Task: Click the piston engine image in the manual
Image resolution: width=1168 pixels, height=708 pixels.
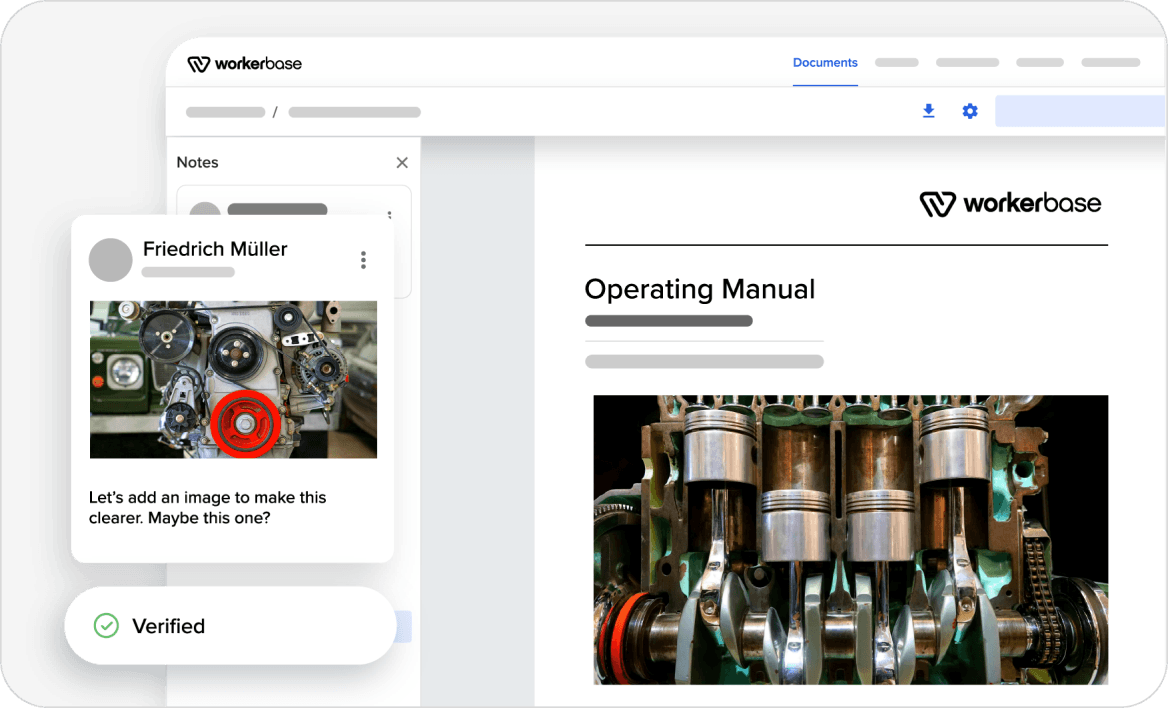Action: pyautogui.click(x=850, y=539)
